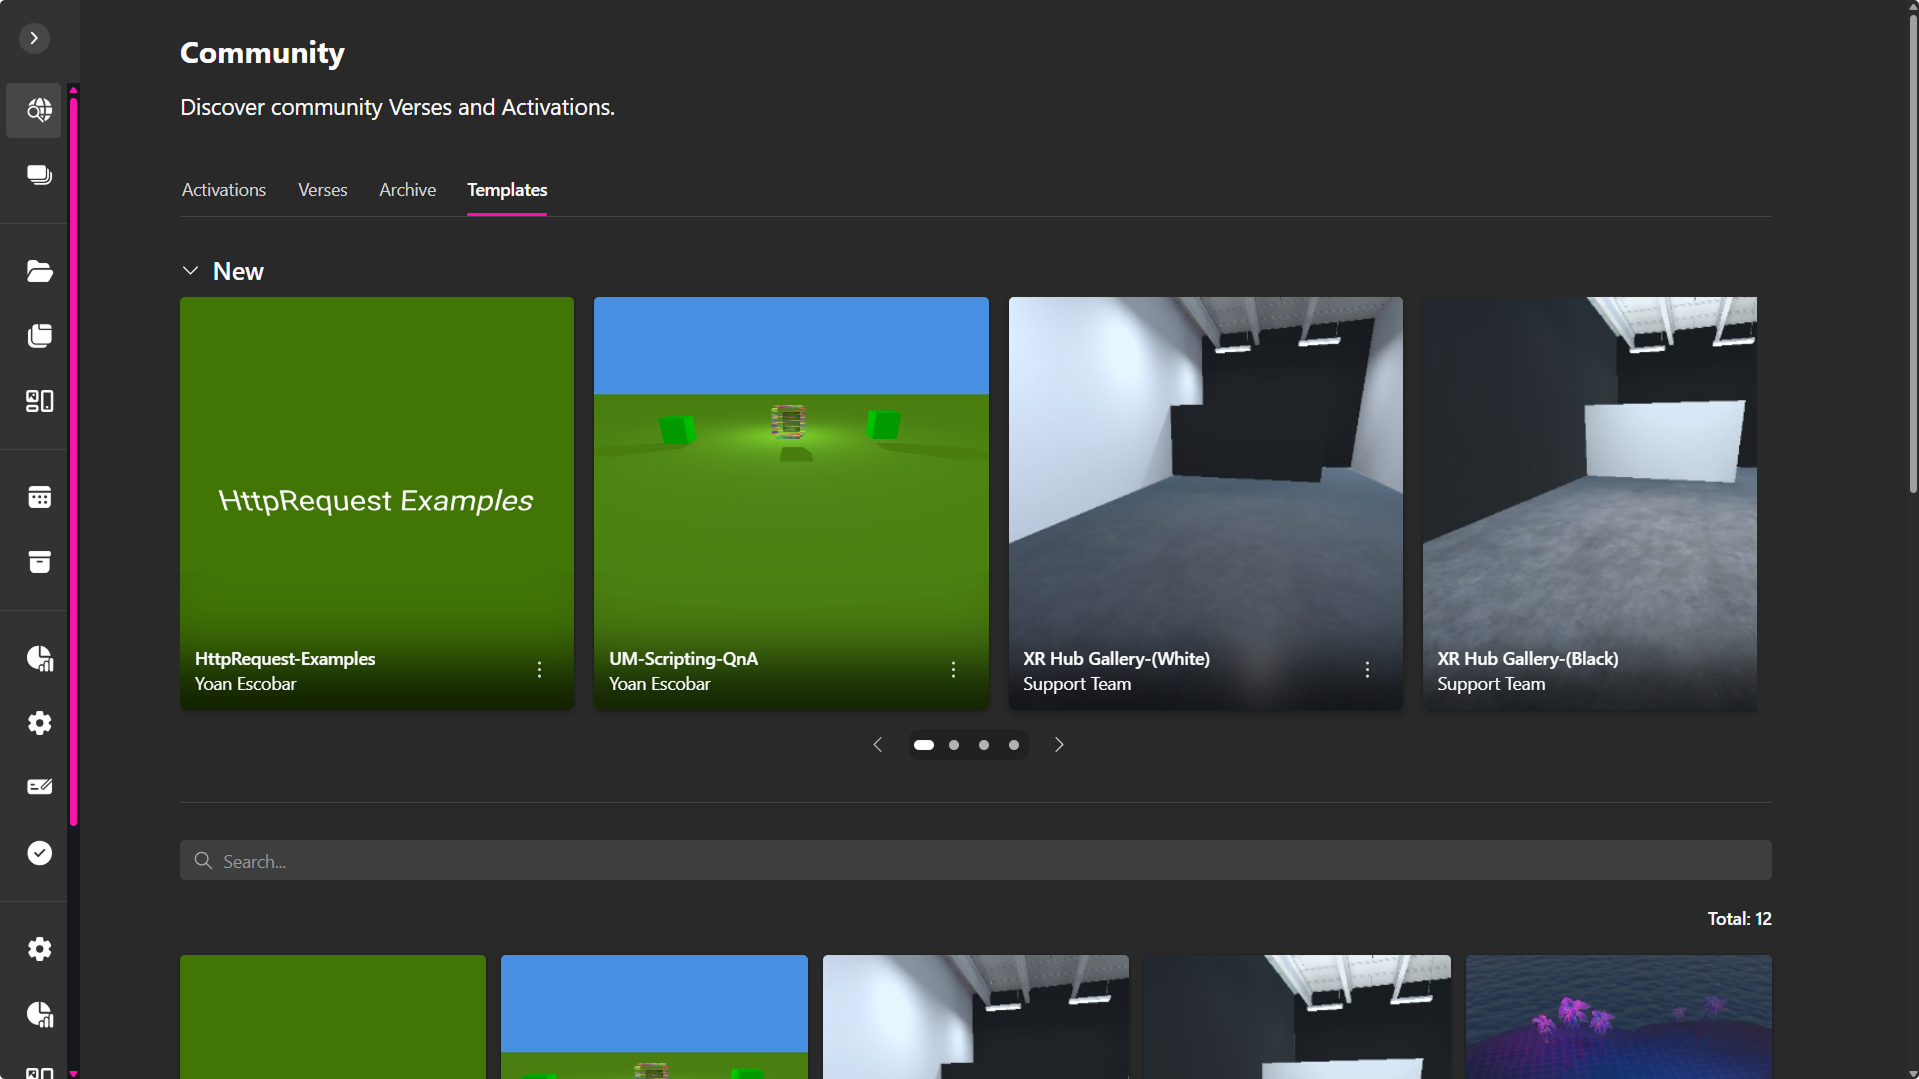Open the upper gear settings sidebar icon
The height and width of the screenshot is (1079, 1919).
coord(39,723)
